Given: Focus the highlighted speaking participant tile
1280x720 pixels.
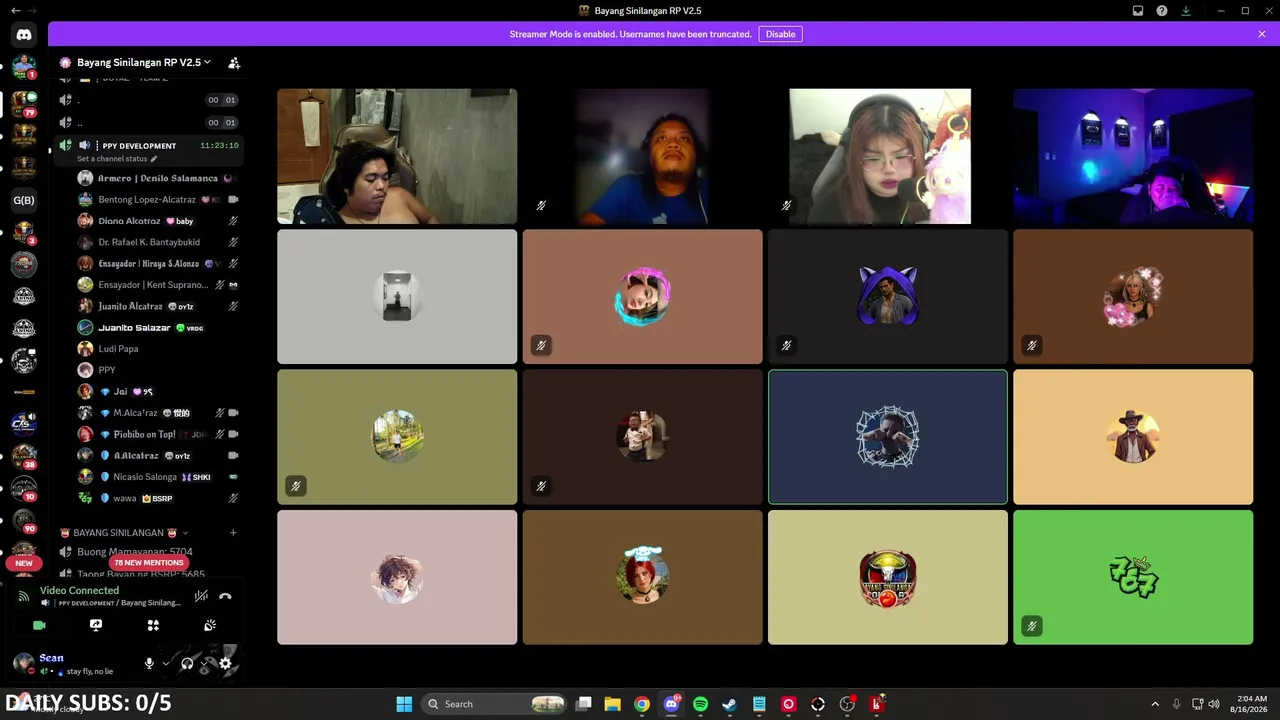Looking at the screenshot, I should (888, 437).
